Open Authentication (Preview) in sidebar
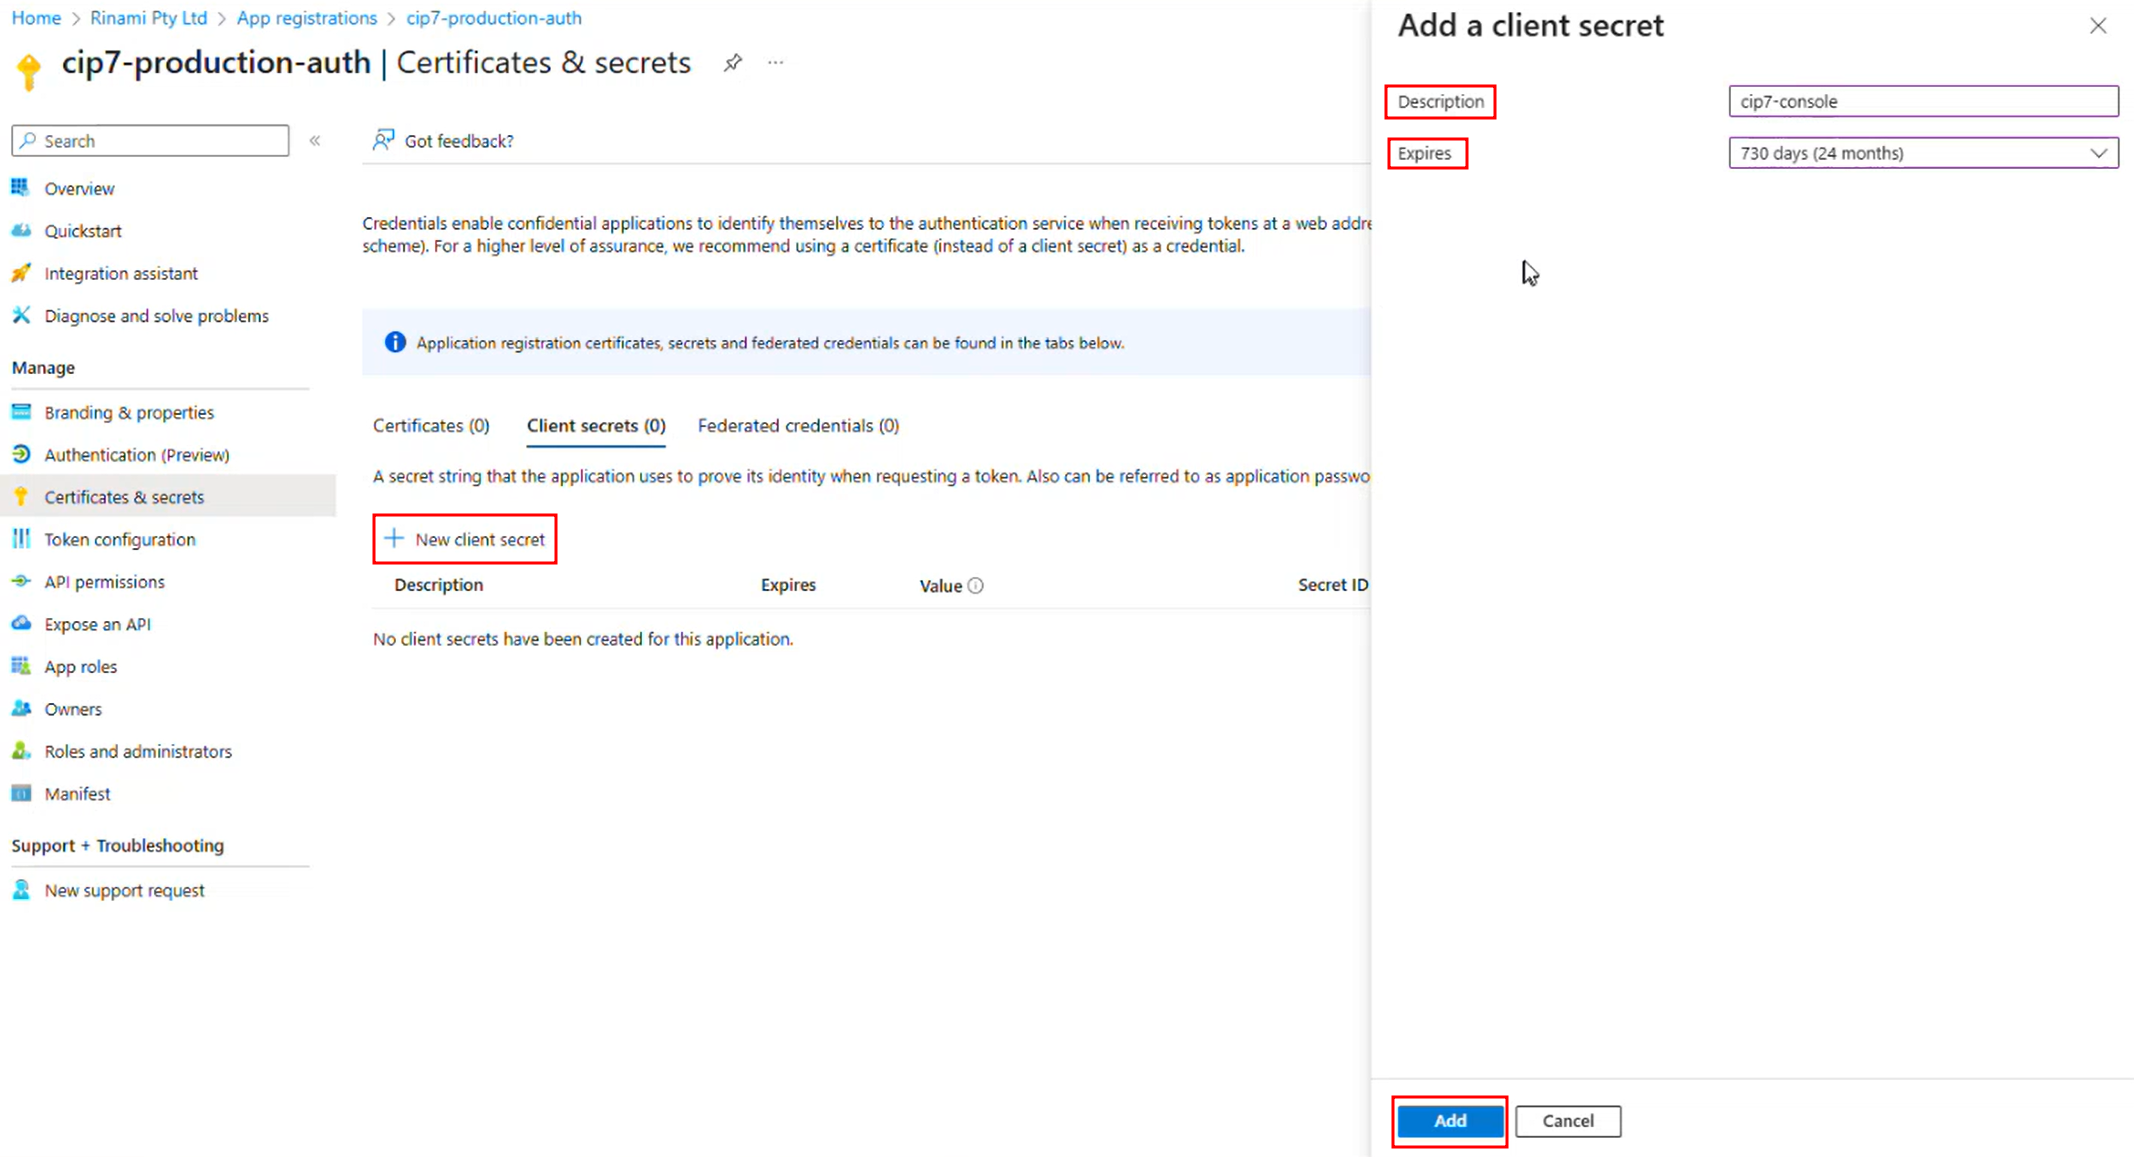The width and height of the screenshot is (2134, 1157). (137, 455)
